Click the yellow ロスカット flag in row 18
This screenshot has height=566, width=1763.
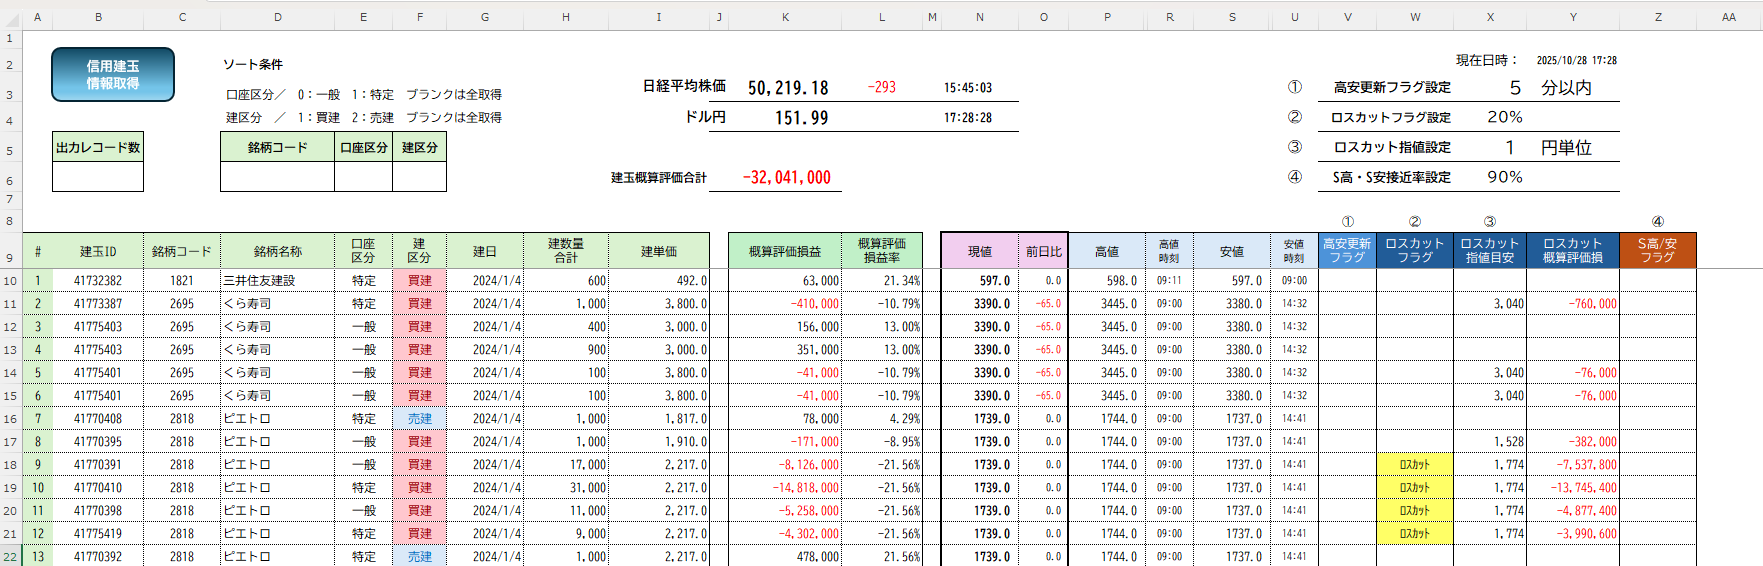tap(1414, 465)
